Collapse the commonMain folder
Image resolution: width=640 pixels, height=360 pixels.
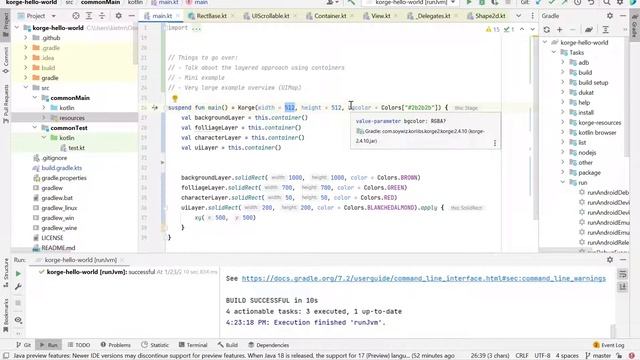coord(35,98)
